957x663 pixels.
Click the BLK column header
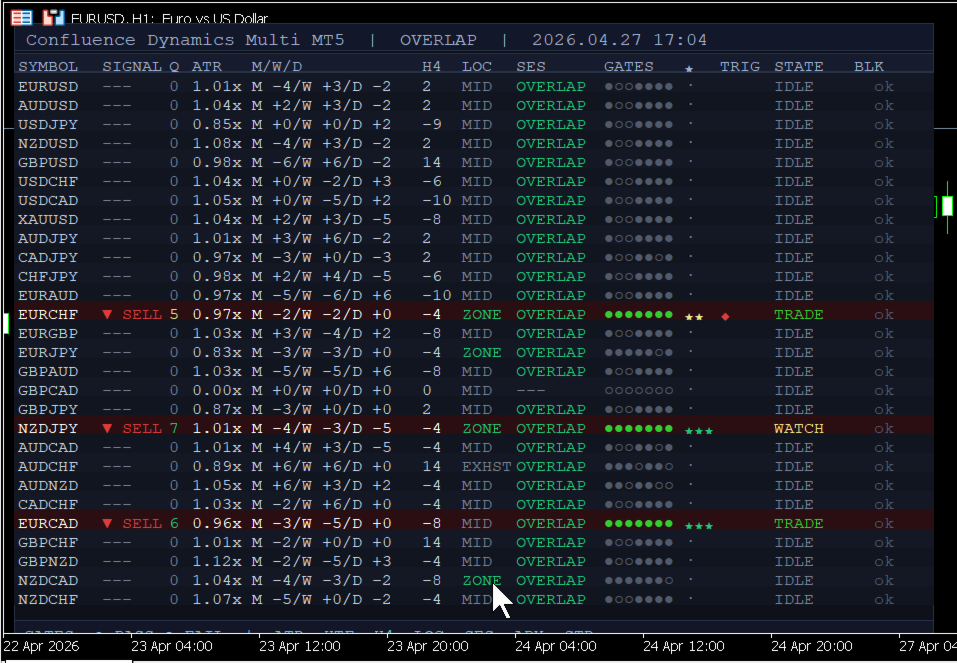pyautogui.click(x=869, y=67)
